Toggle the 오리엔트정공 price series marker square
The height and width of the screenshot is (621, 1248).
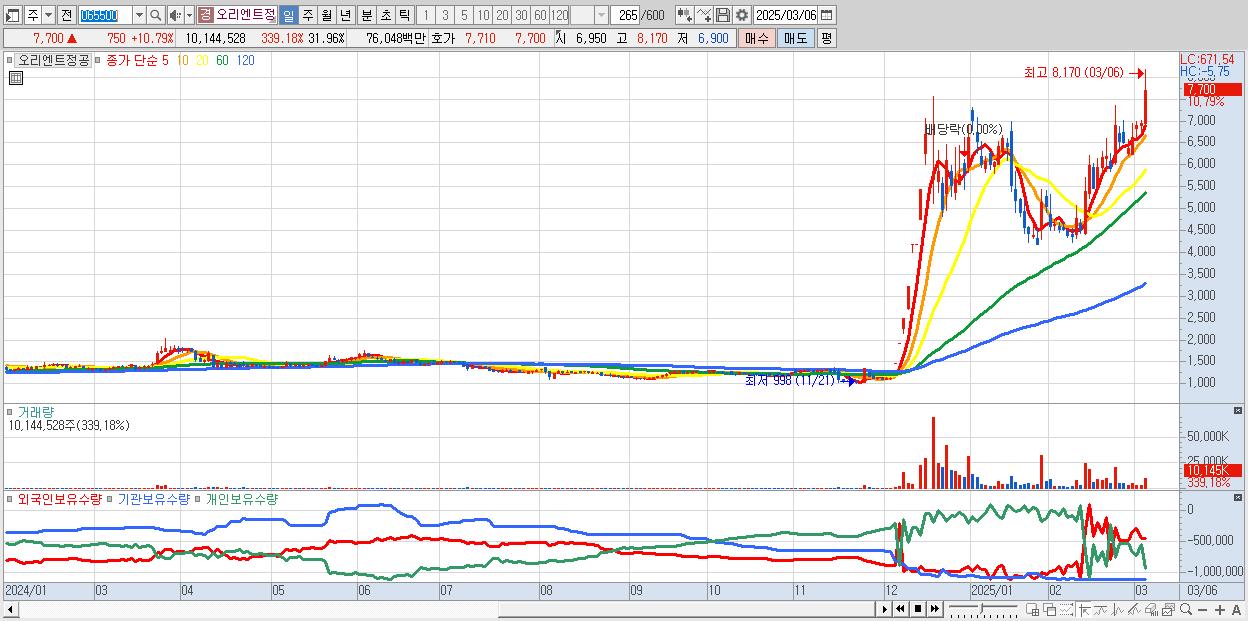[11, 60]
